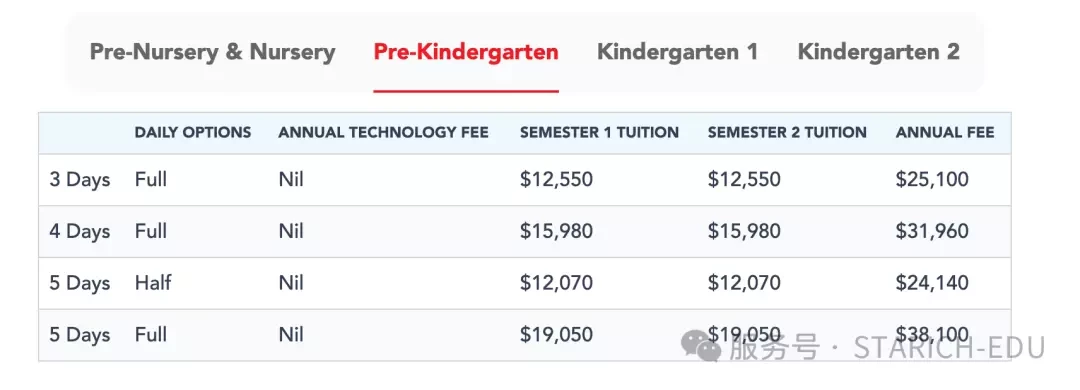The width and height of the screenshot is (1080, 390).
Task: Click the Semester 2 Tuition column header
Action: [x=787, y=132]
